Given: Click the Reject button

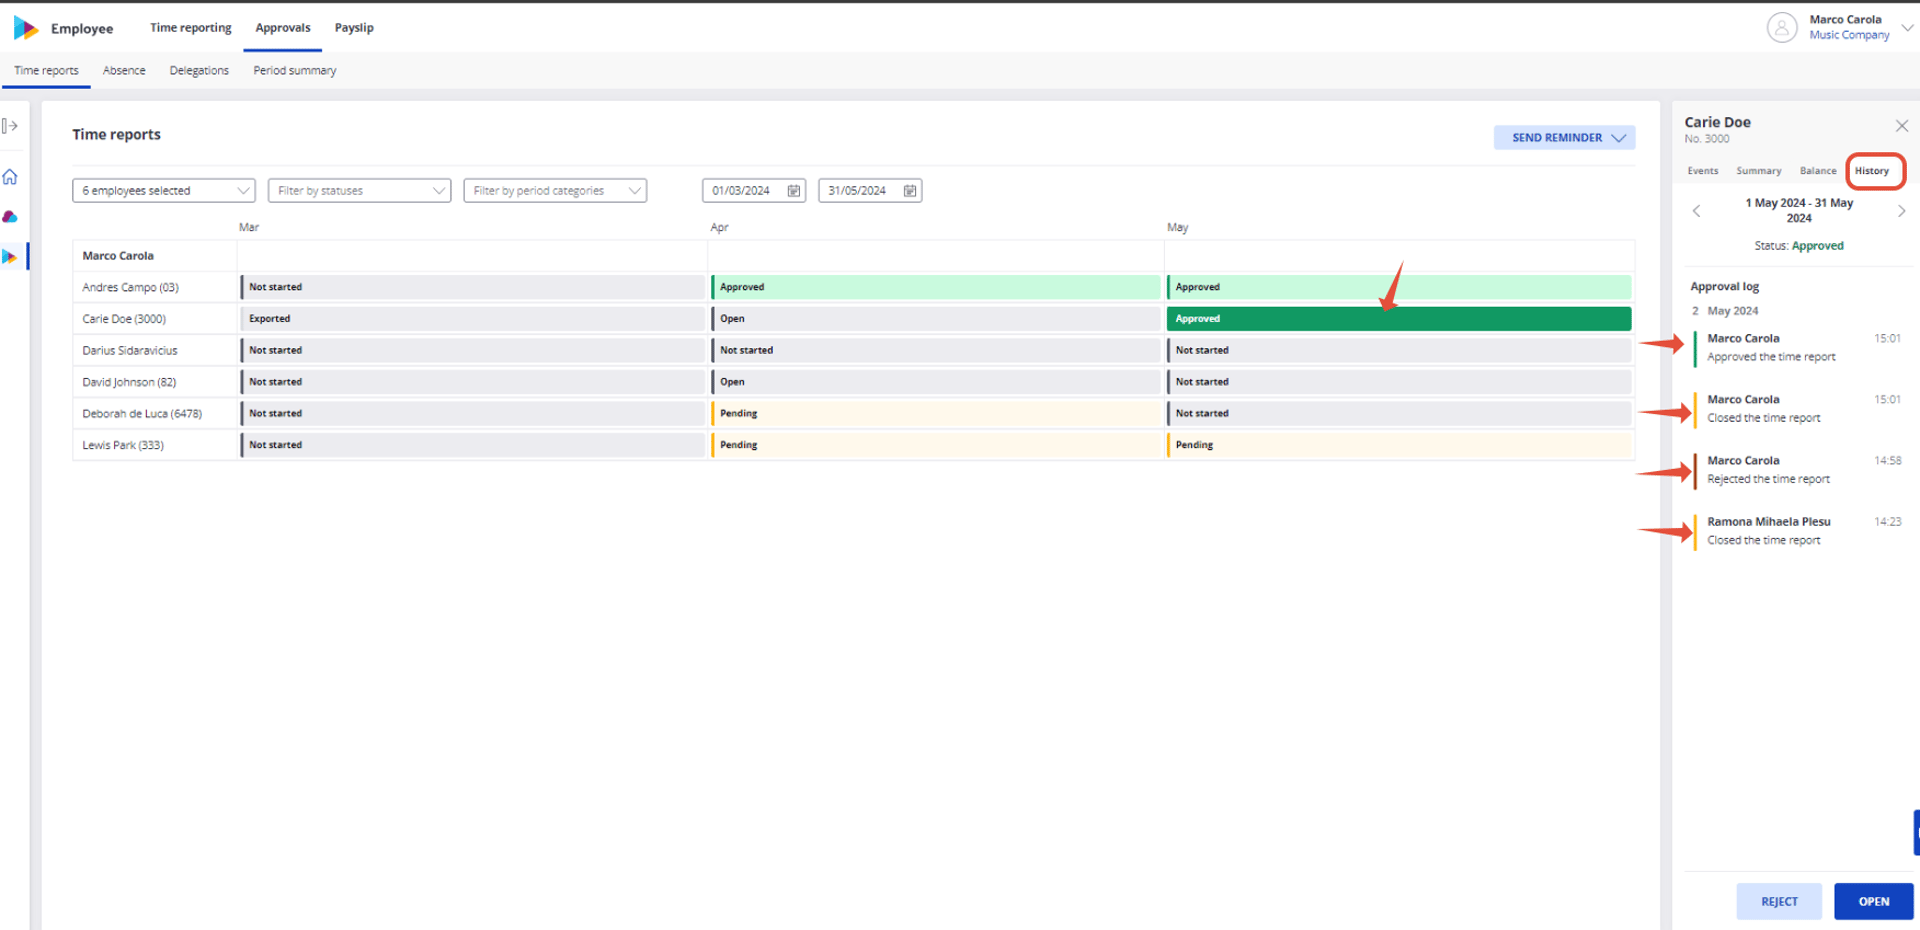Looking at the screenshot, I should pyautogui.click(x=1778, y=901).
